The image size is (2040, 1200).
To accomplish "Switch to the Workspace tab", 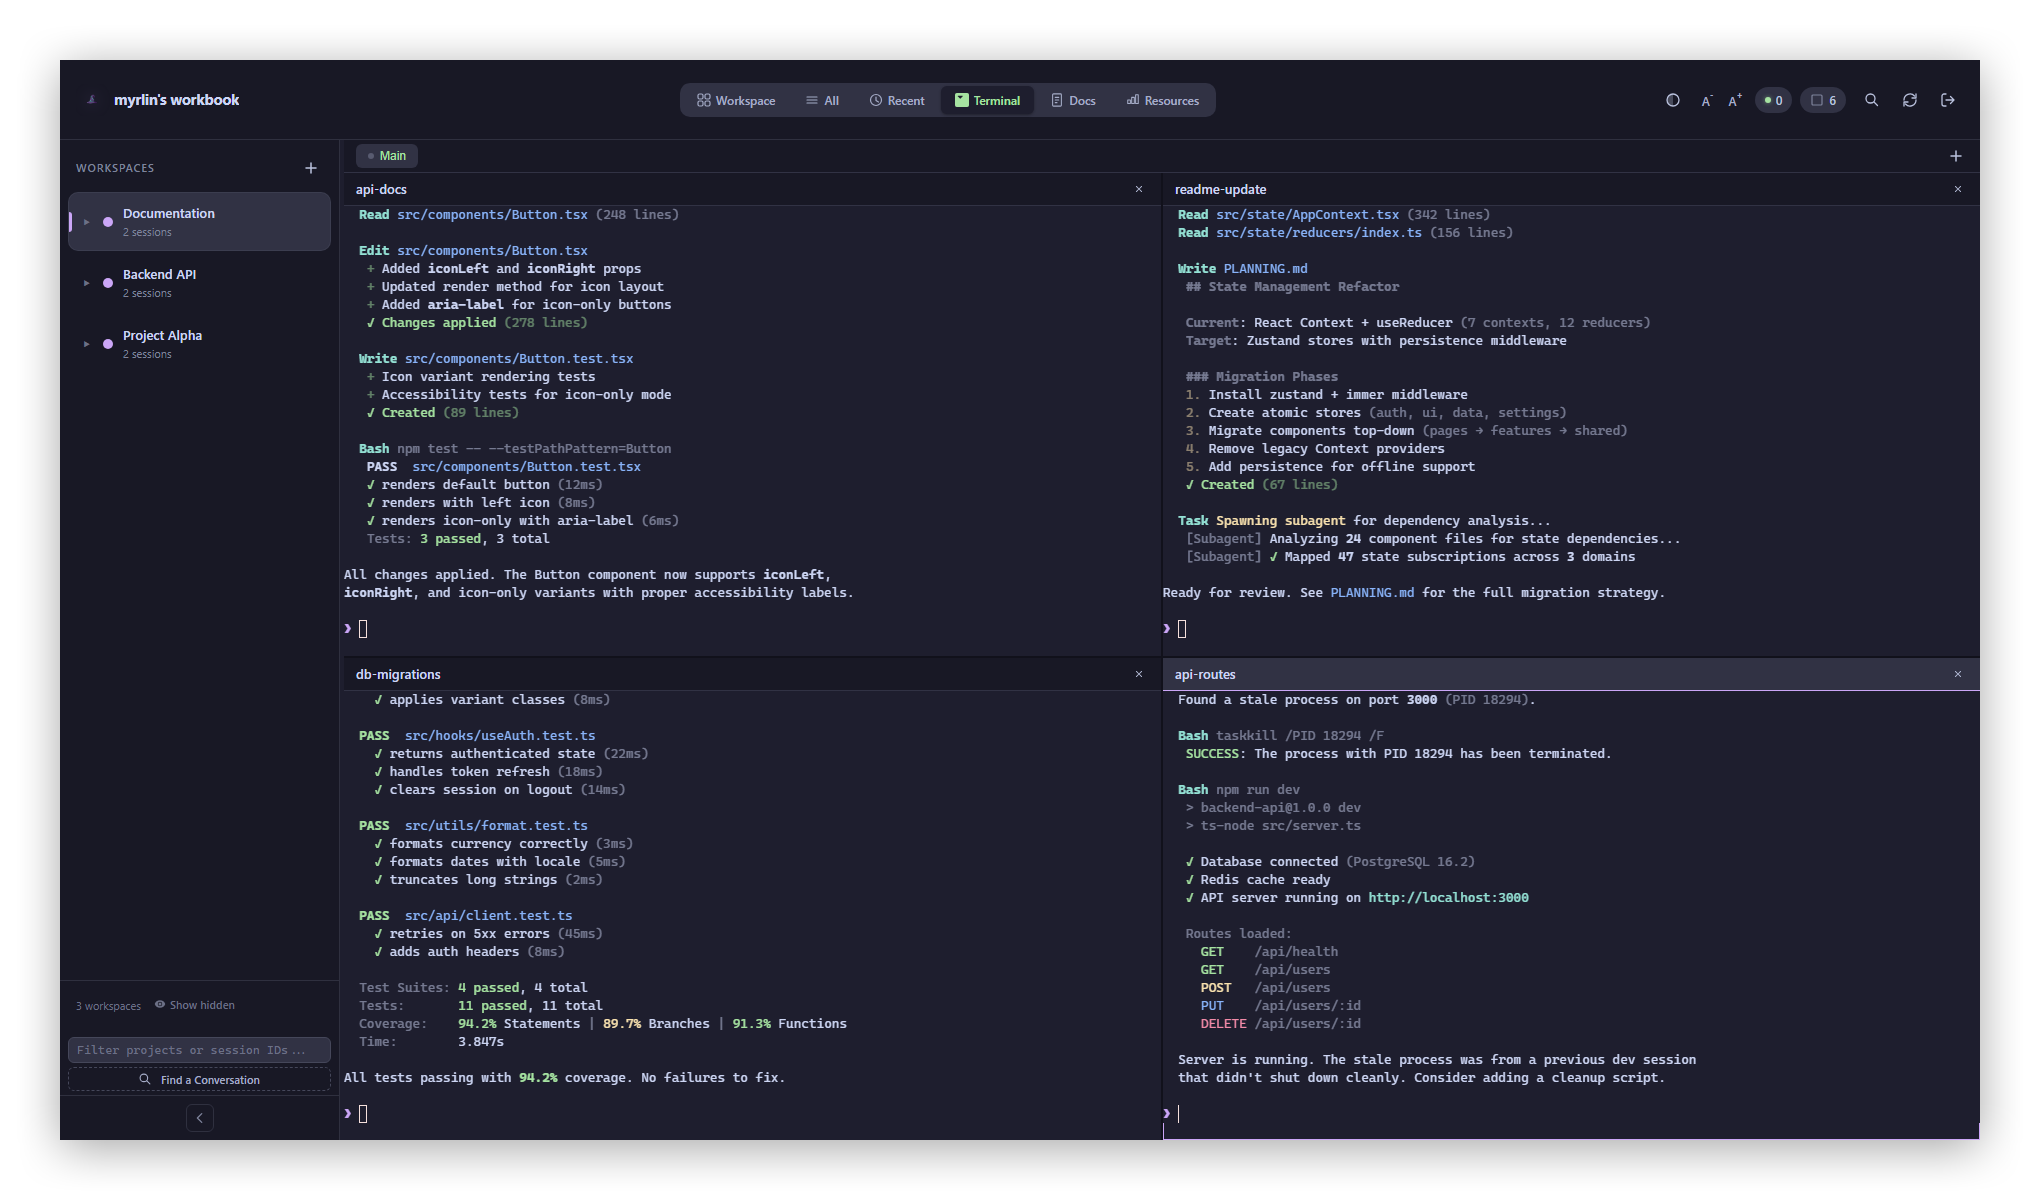I will click(x=736, y=100).
